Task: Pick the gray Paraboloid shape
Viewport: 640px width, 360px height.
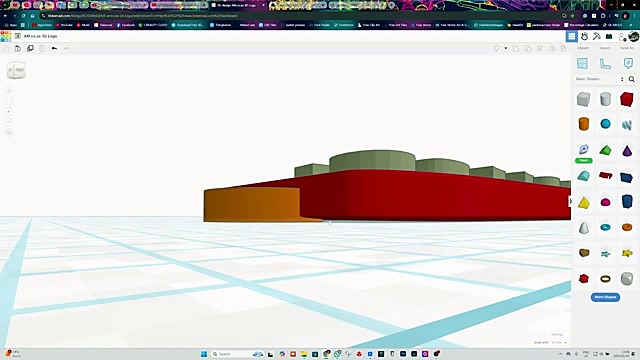Action: click(584, 228)
